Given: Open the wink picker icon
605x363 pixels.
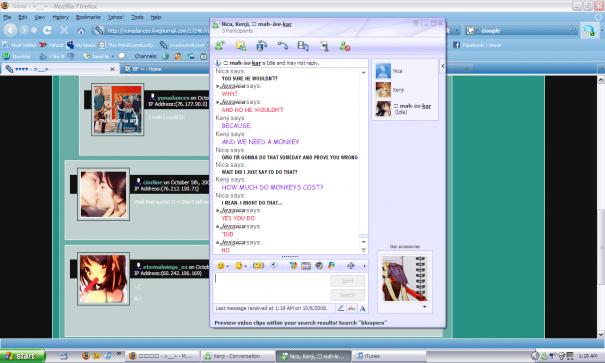Looking at the screenshot, I should click(x=239, y=265).
